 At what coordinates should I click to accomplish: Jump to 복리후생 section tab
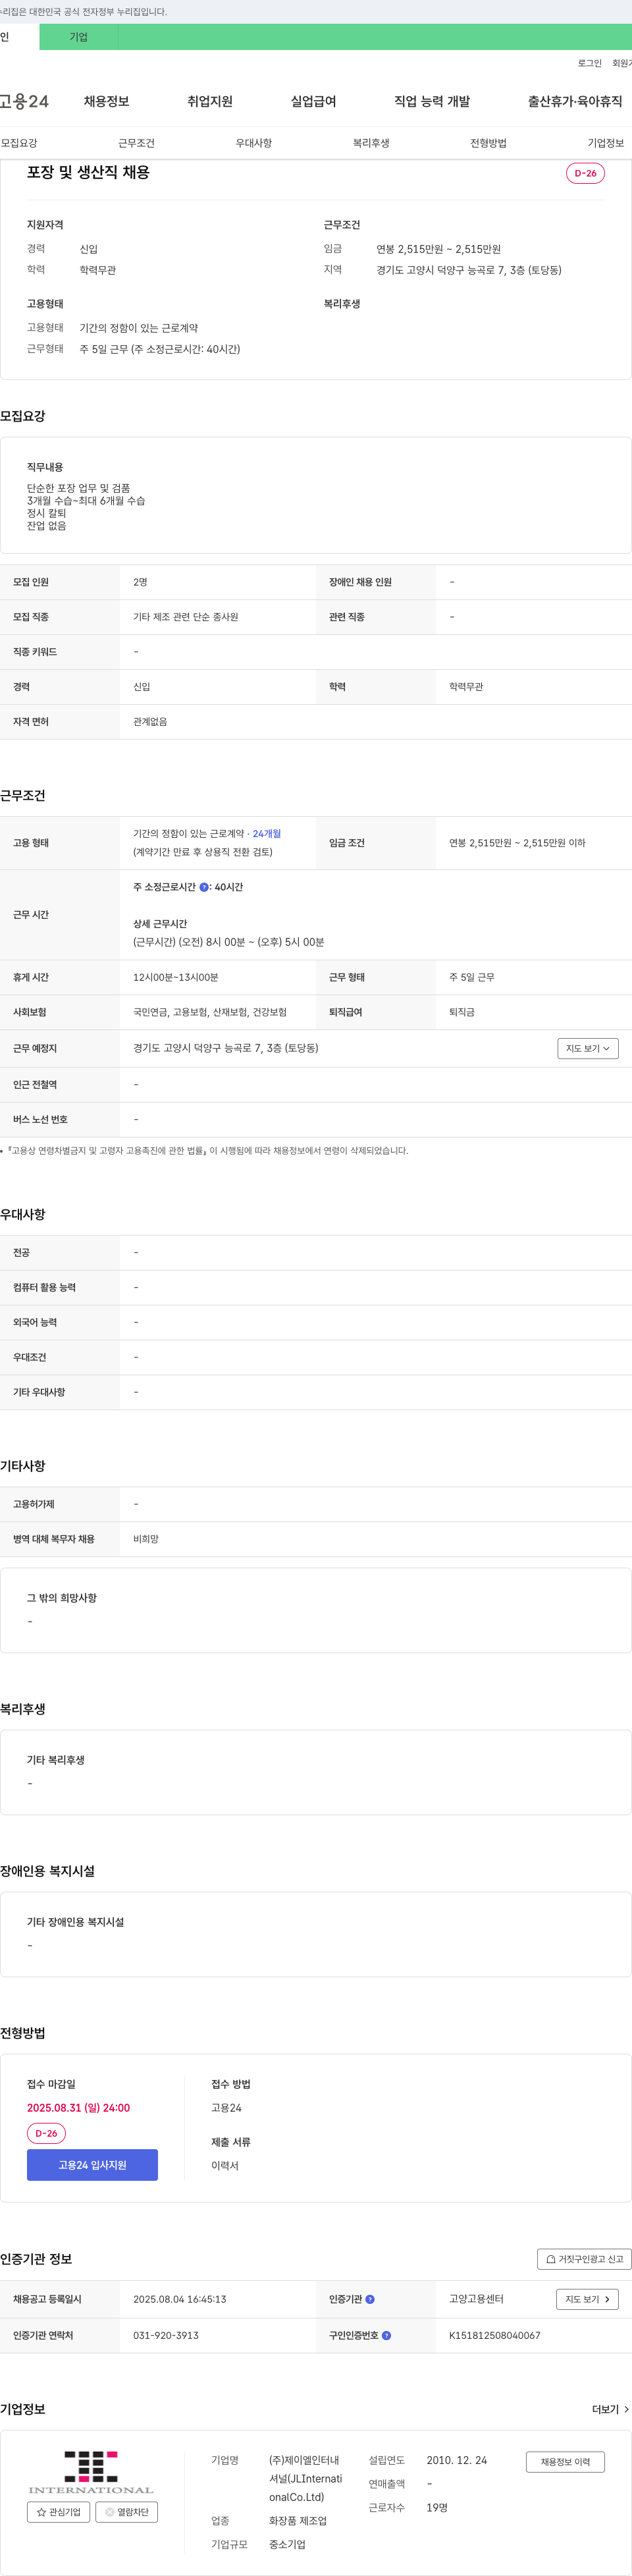point(371,143)
